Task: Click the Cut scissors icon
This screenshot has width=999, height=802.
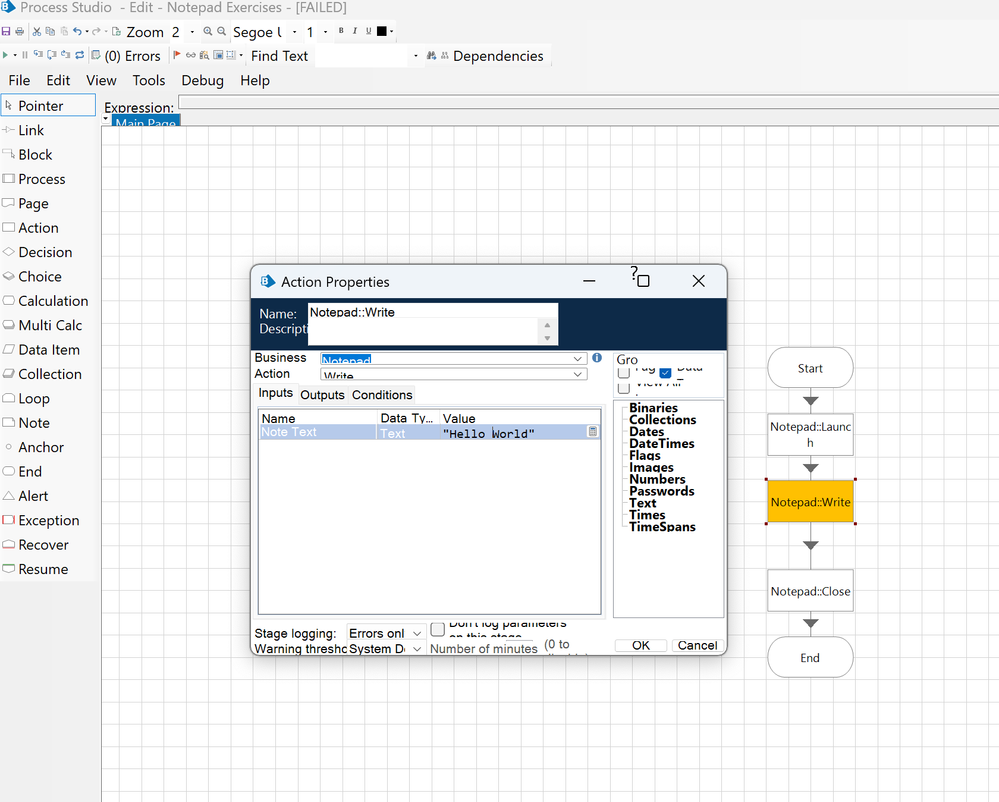Action: click(37, 32)
